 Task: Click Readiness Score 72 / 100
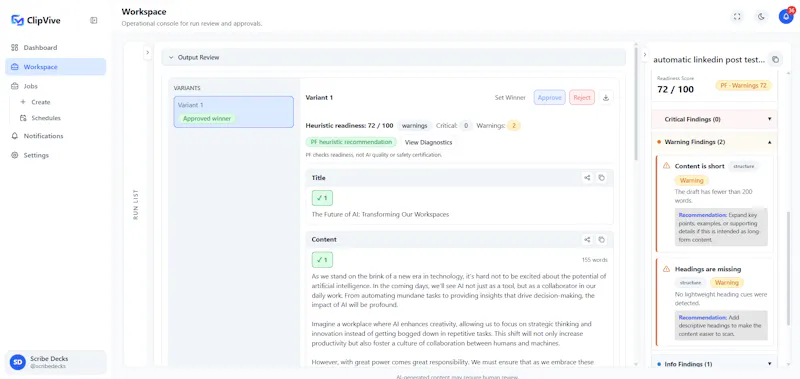(676, 89)
